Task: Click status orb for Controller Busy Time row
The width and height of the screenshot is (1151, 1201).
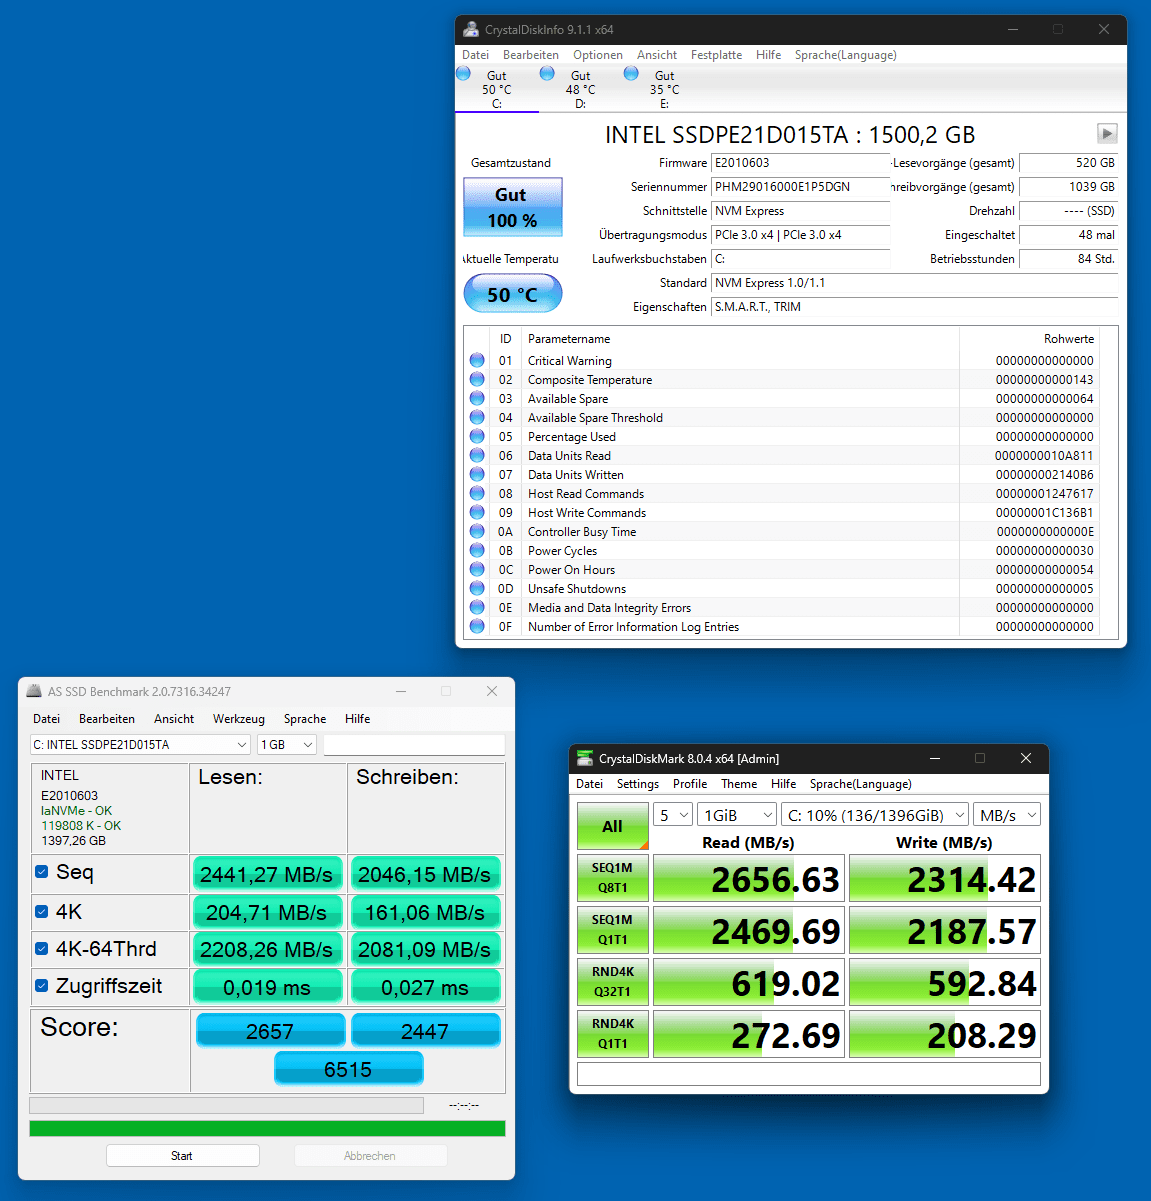Action: tap(477, 531)
